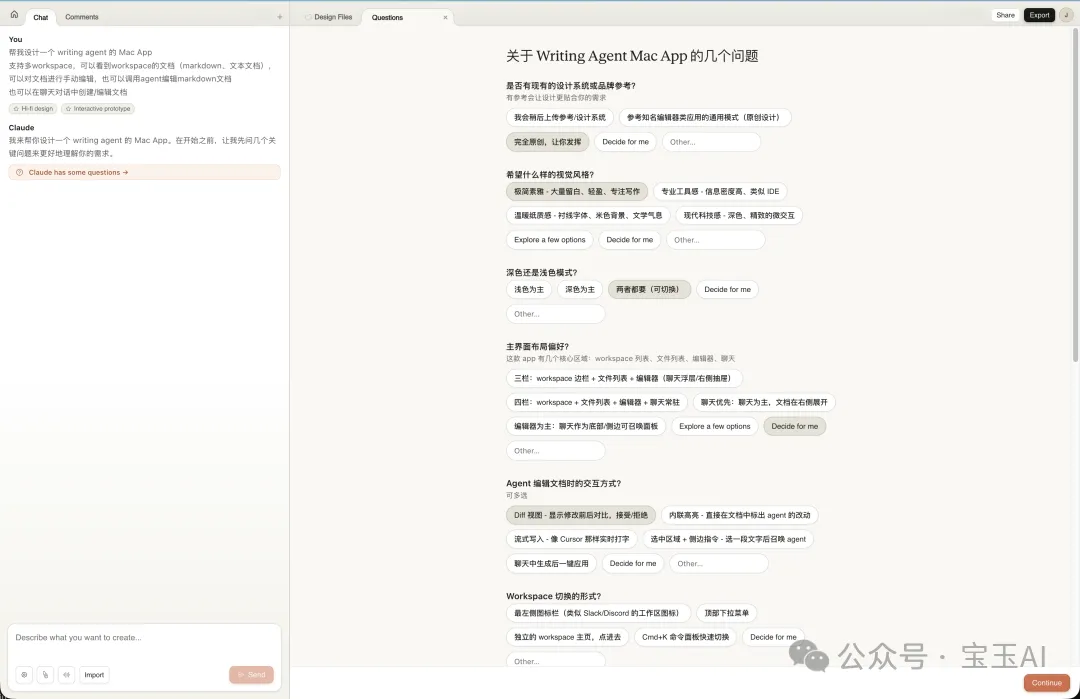
Task: Click the orange Continue button
Action: (x=1046, y=682)
